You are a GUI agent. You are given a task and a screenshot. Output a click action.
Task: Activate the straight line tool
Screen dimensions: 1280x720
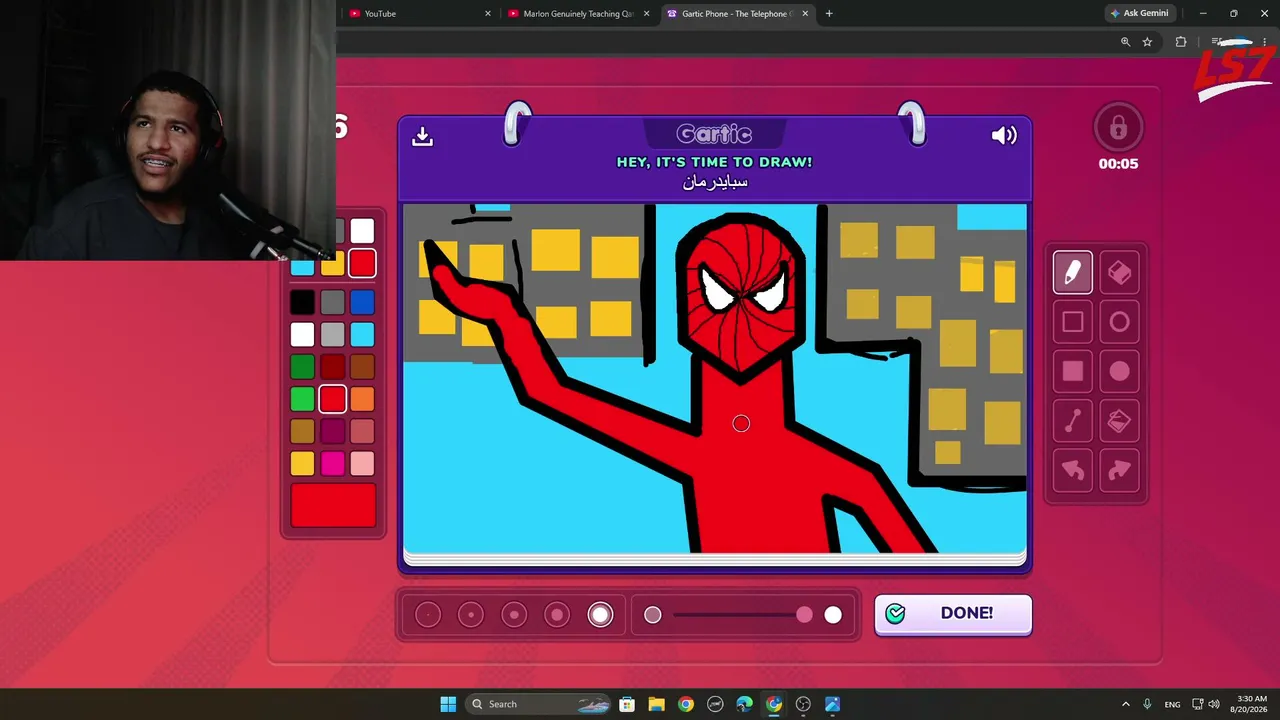[x=1073, y=421]
